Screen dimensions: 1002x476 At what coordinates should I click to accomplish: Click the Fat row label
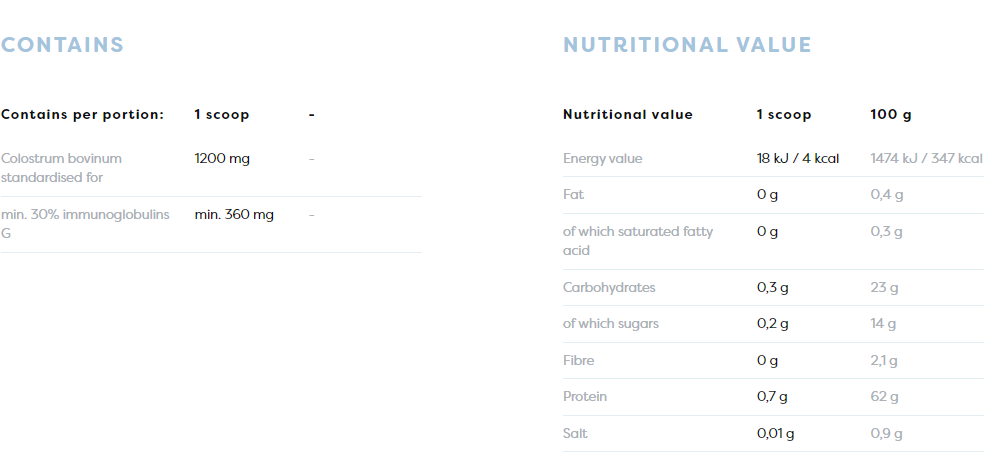pyautogui.click(x=573, y=195)
